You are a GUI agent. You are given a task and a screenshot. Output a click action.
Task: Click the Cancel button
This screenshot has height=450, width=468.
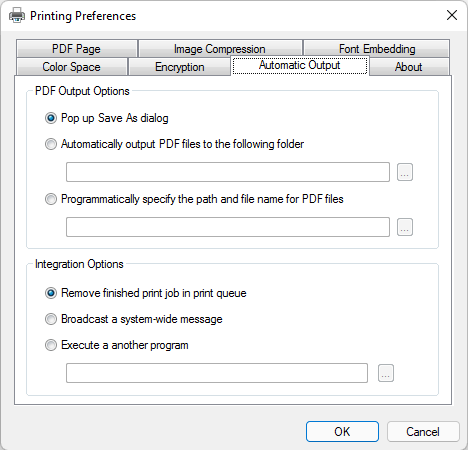click(423, 432)
